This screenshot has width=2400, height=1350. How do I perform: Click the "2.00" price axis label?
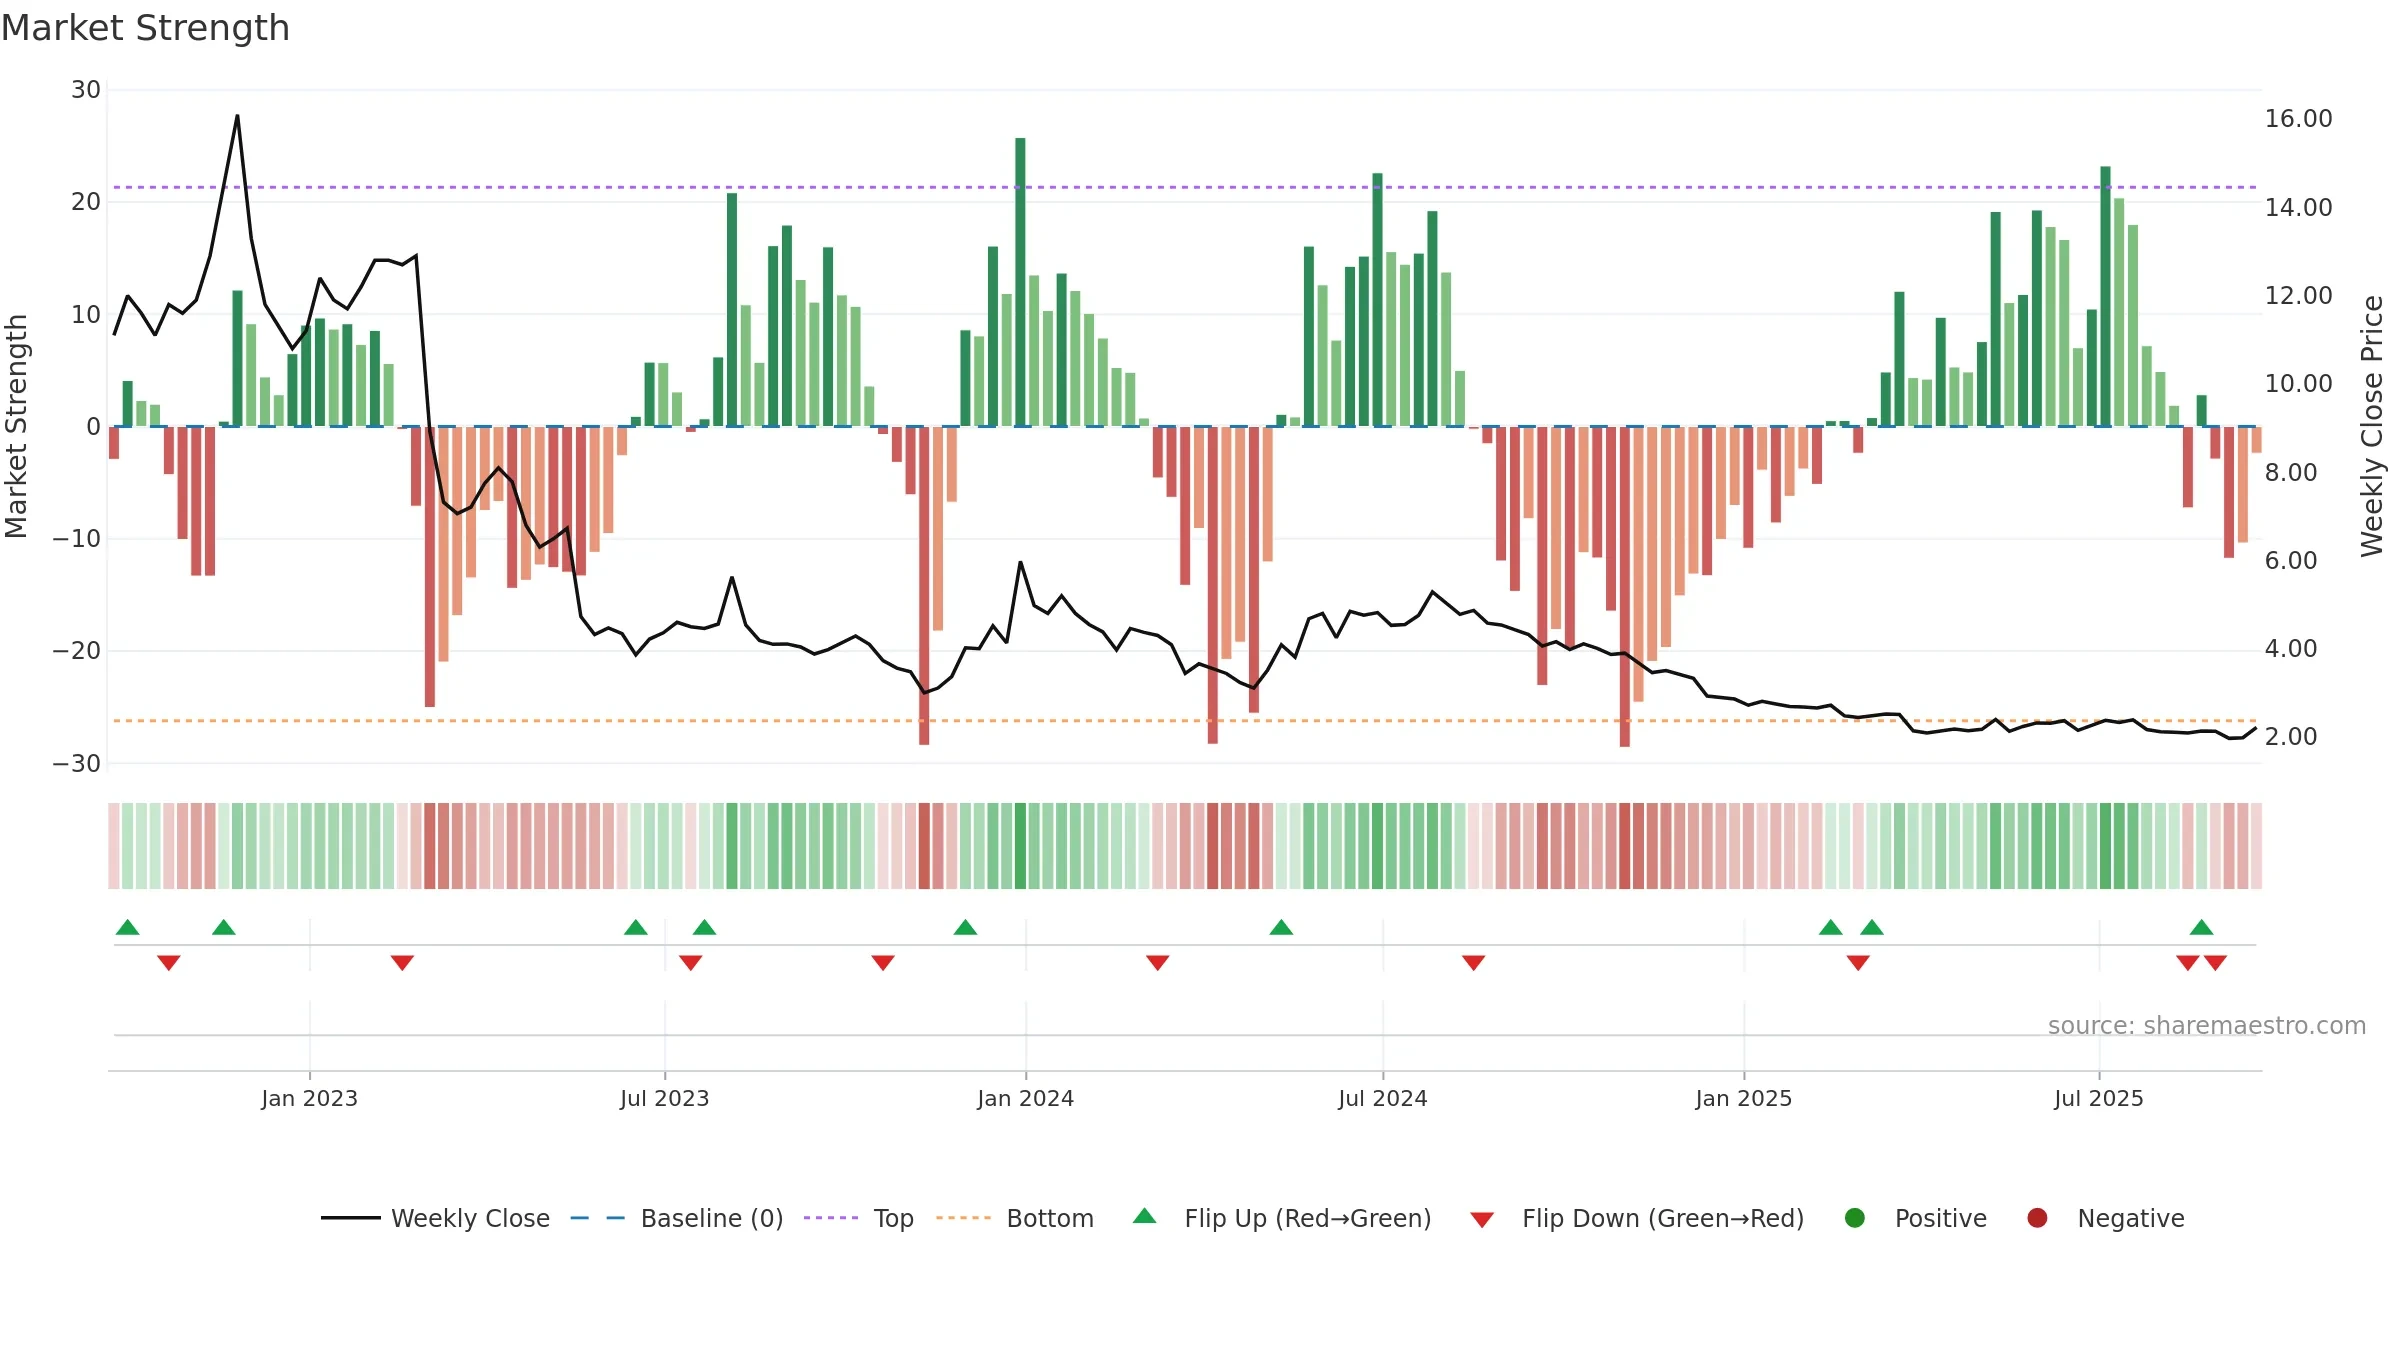pyautogui.click(x=2291, y=737)
